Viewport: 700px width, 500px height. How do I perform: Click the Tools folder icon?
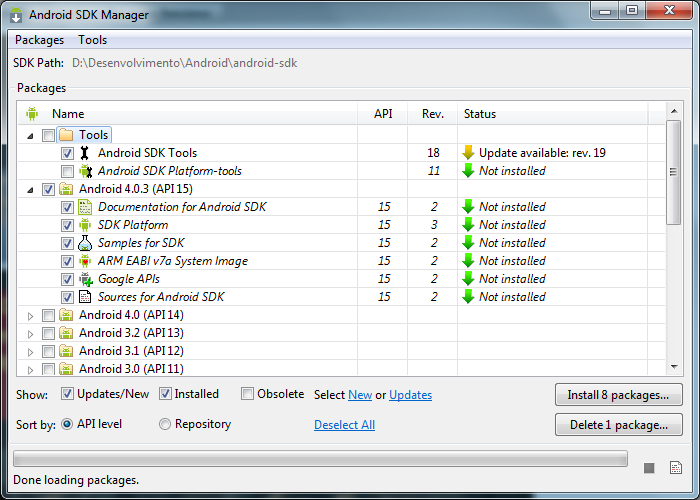point(66,135)
